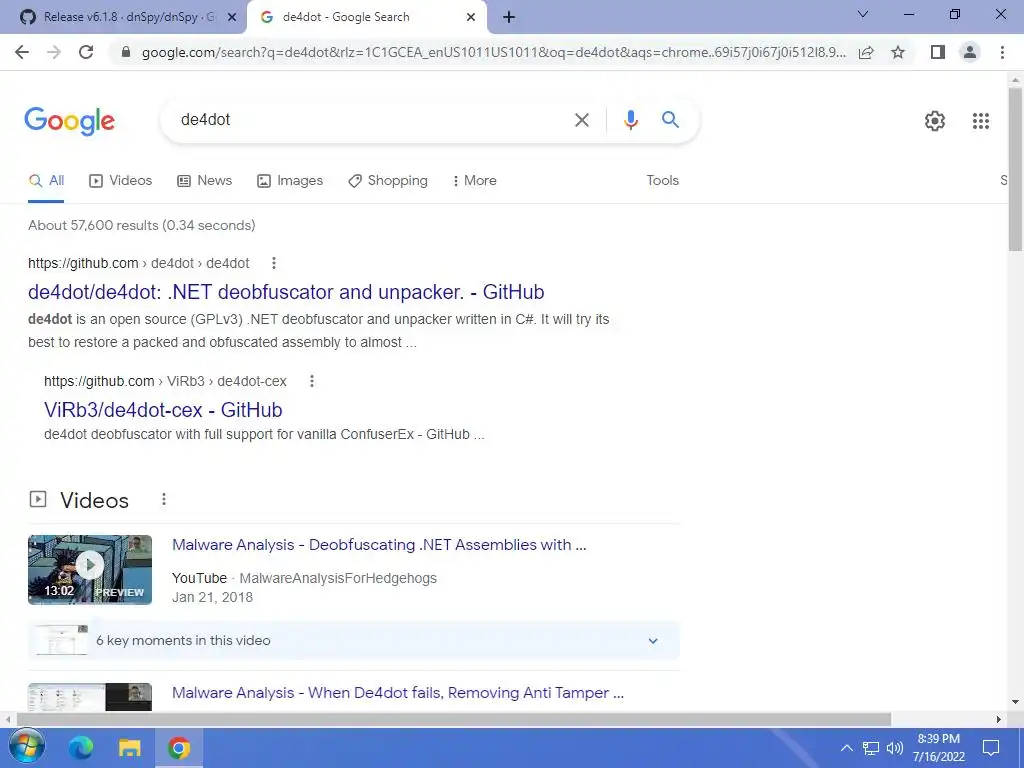Expand the More search filters
Image resolution: width=1024 pixels, height=768 pixels.
click(475, 181)
